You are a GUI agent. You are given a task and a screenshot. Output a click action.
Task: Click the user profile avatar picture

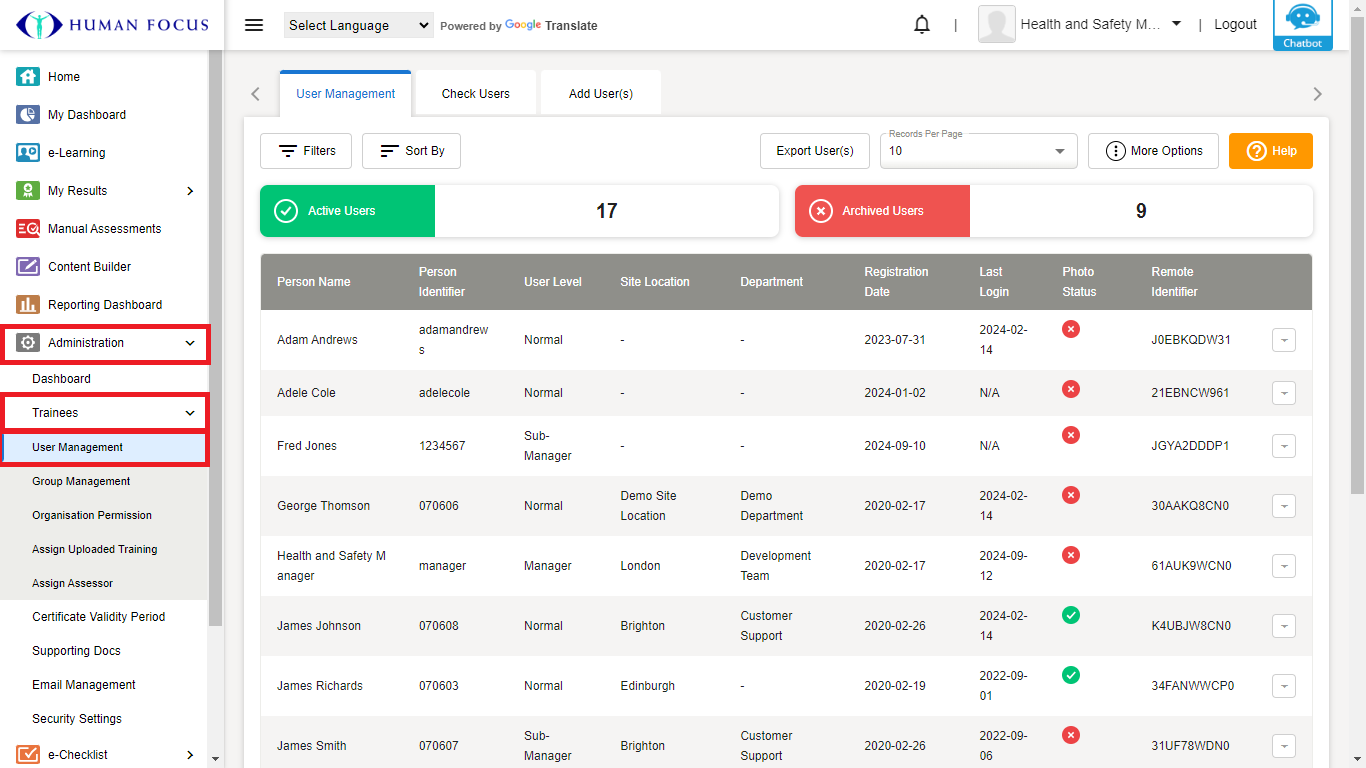pos(996,25)
